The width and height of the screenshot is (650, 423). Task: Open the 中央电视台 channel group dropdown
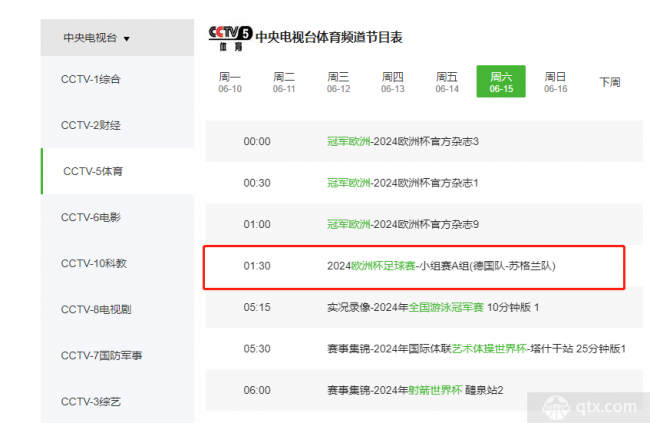pyautogui.click(x=117, y=38)
